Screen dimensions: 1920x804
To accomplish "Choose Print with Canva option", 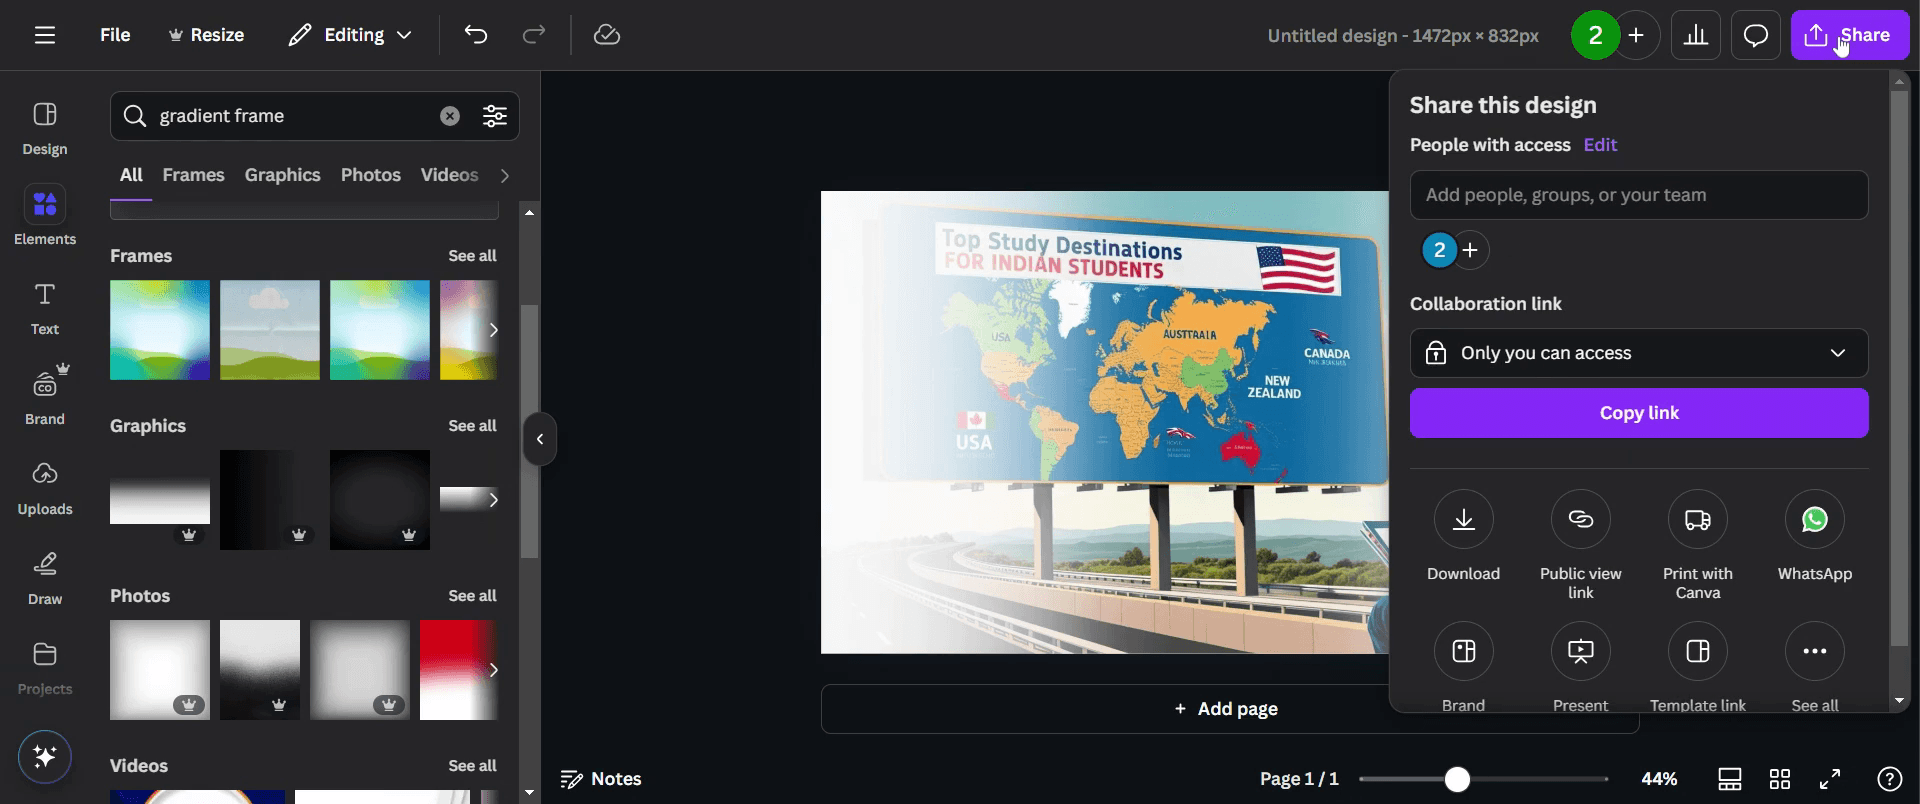I will click(x=1697, y=519).
